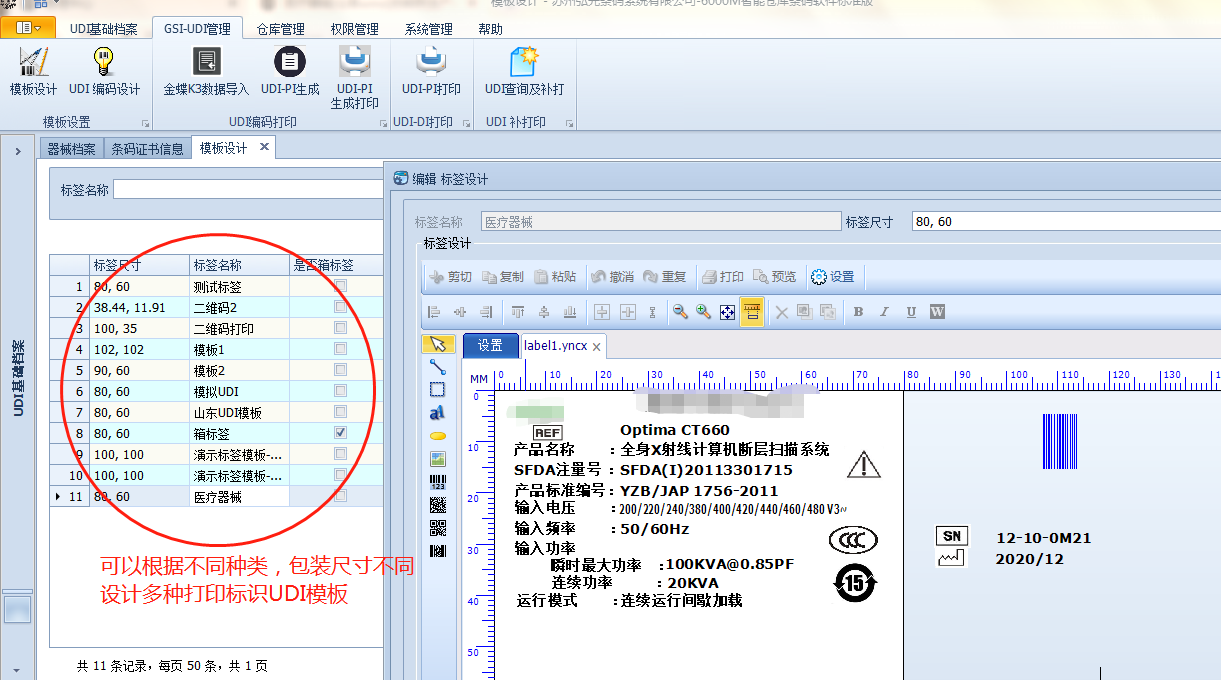Select the rectangle drawing tool
The width and height of the screenshot is (1221, 680).
[x=437, y=390]
